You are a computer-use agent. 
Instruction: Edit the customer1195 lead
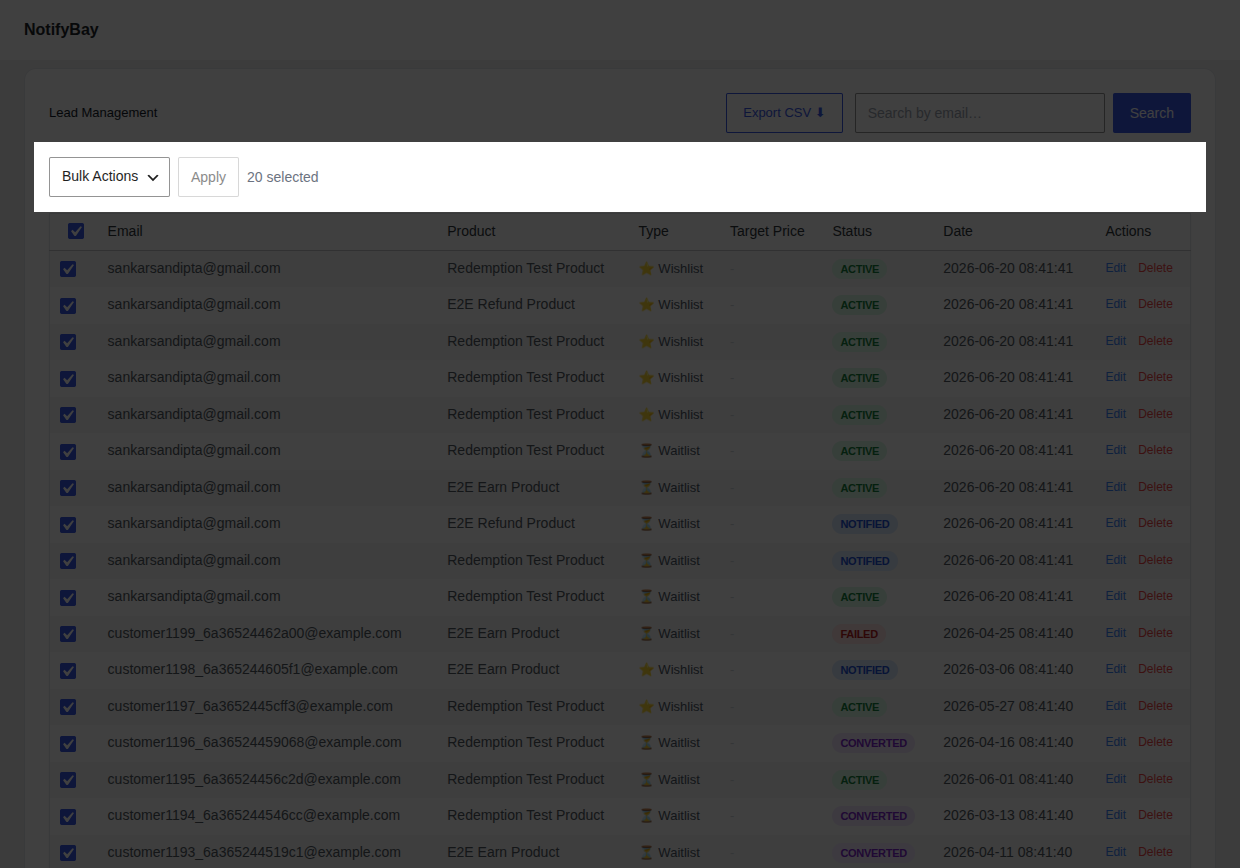coord(1115,779)
